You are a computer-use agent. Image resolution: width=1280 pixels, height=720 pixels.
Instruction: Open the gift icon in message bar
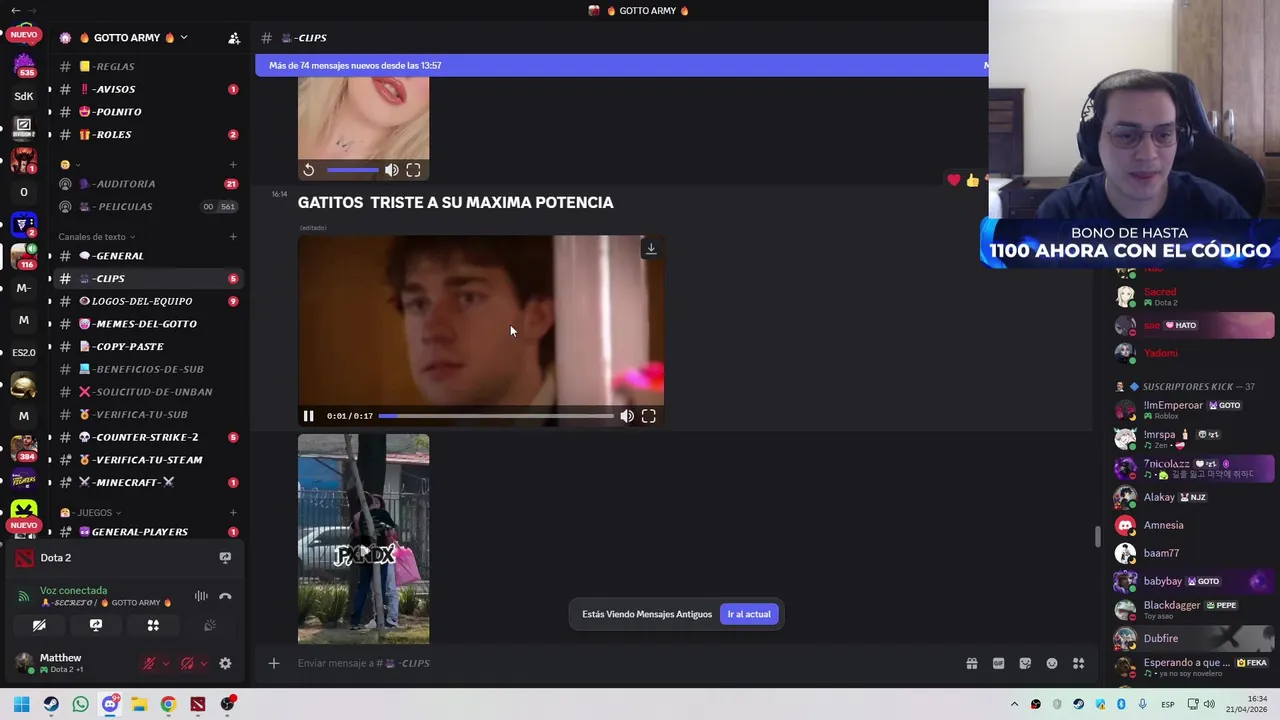click(971, 663)
